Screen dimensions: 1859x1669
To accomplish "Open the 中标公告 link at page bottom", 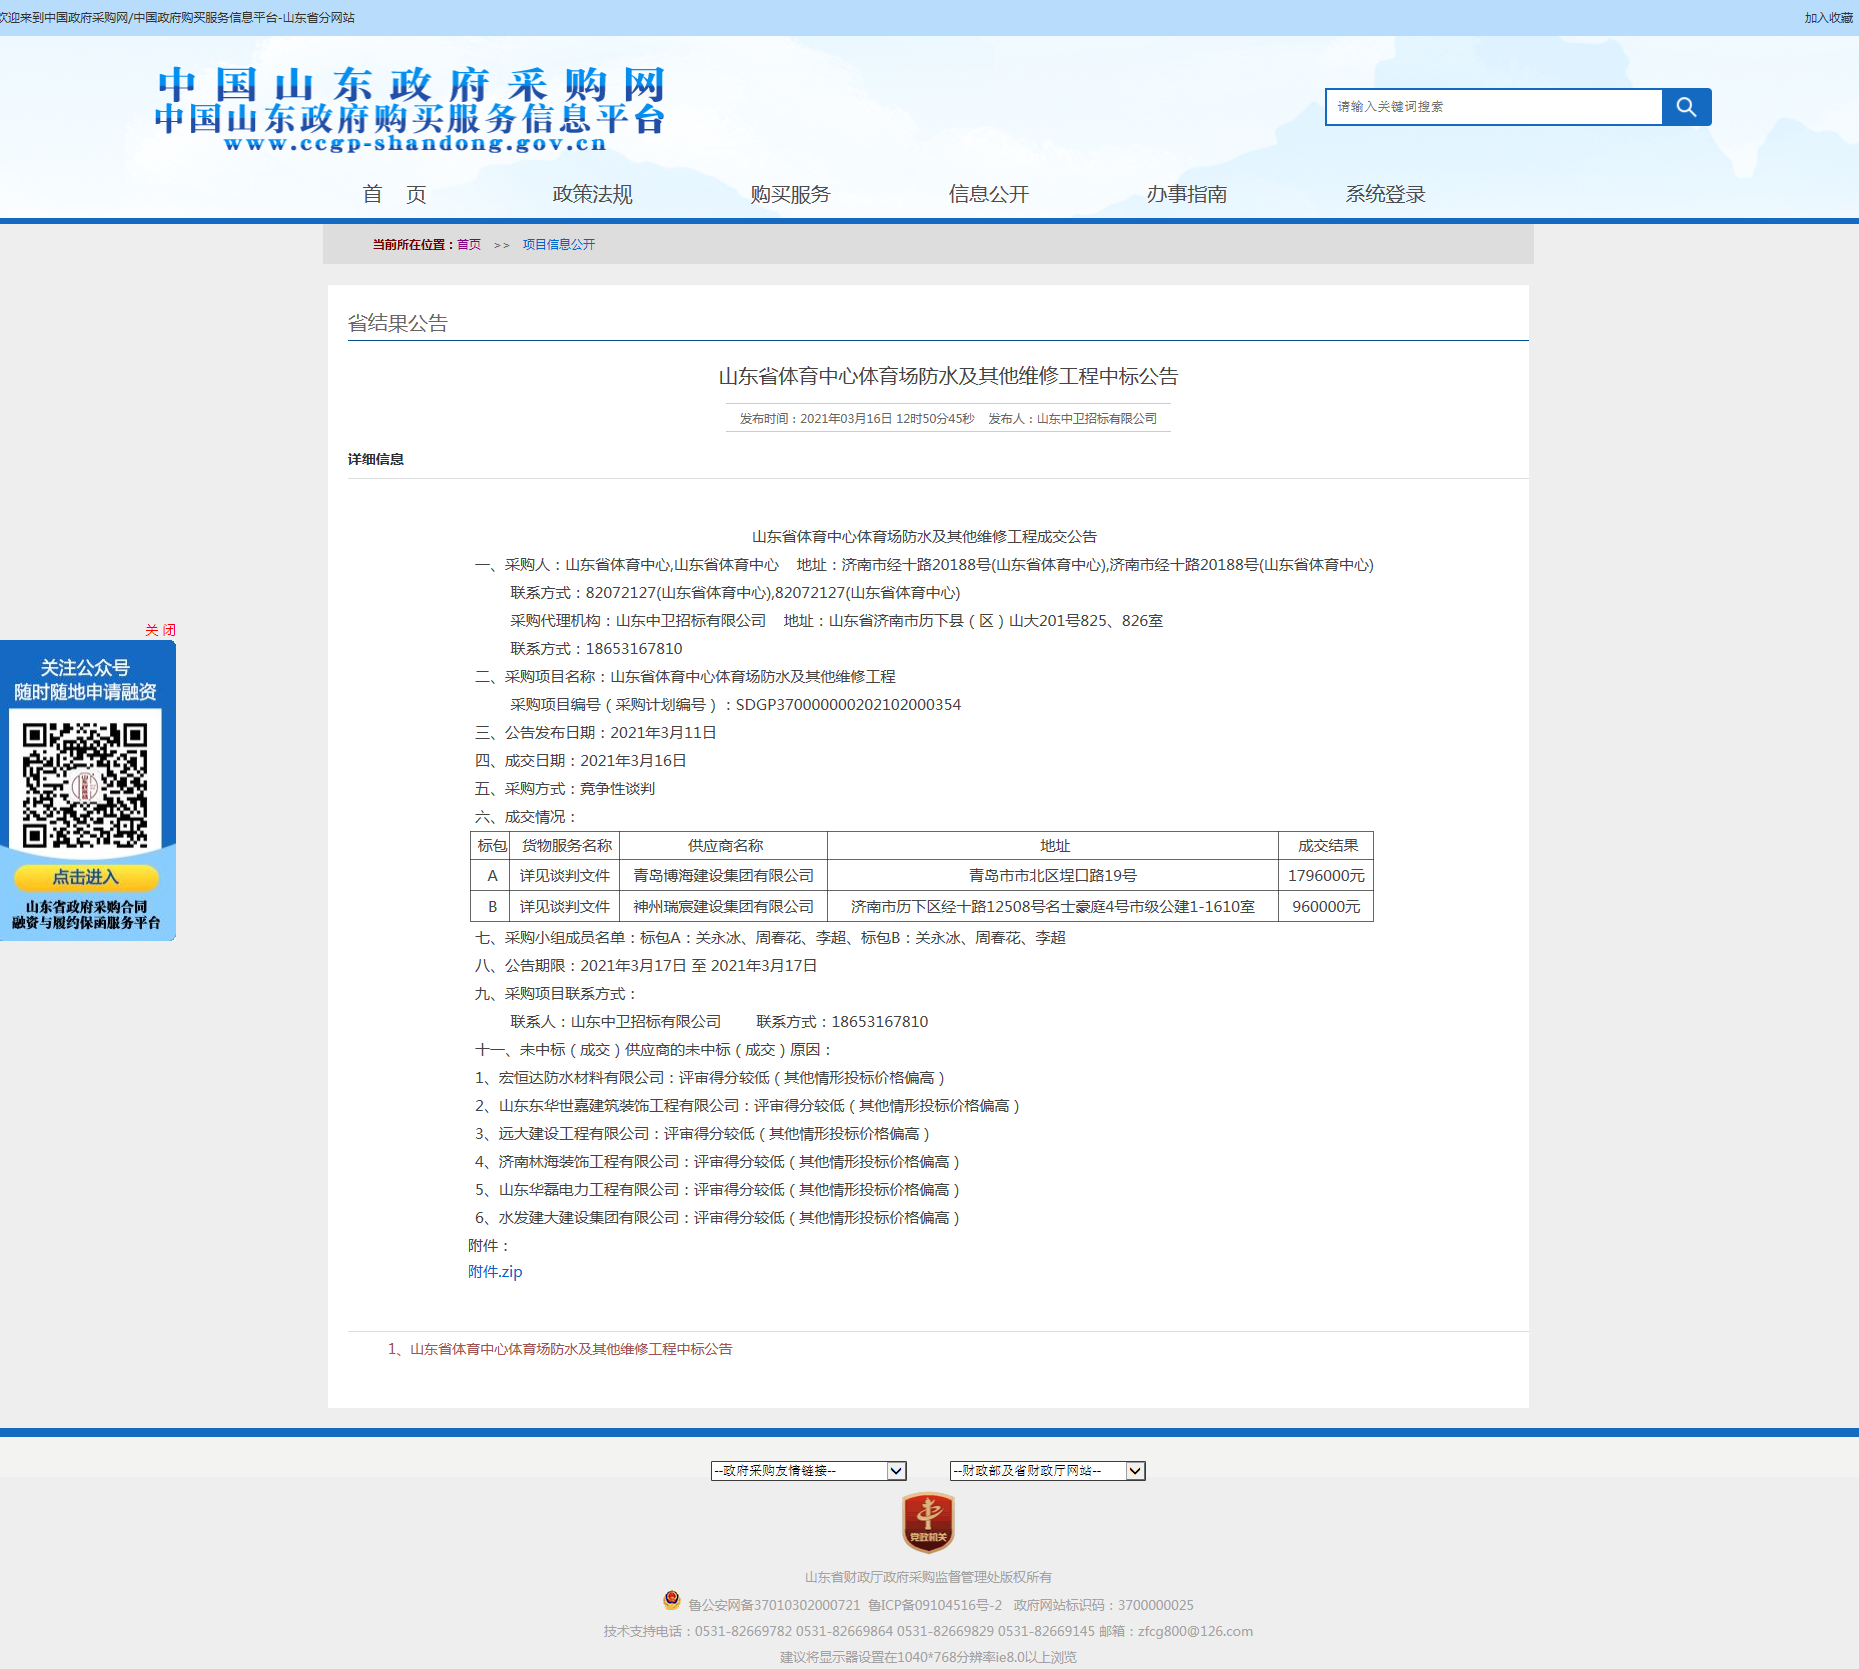I will [x=570, y=1348].
